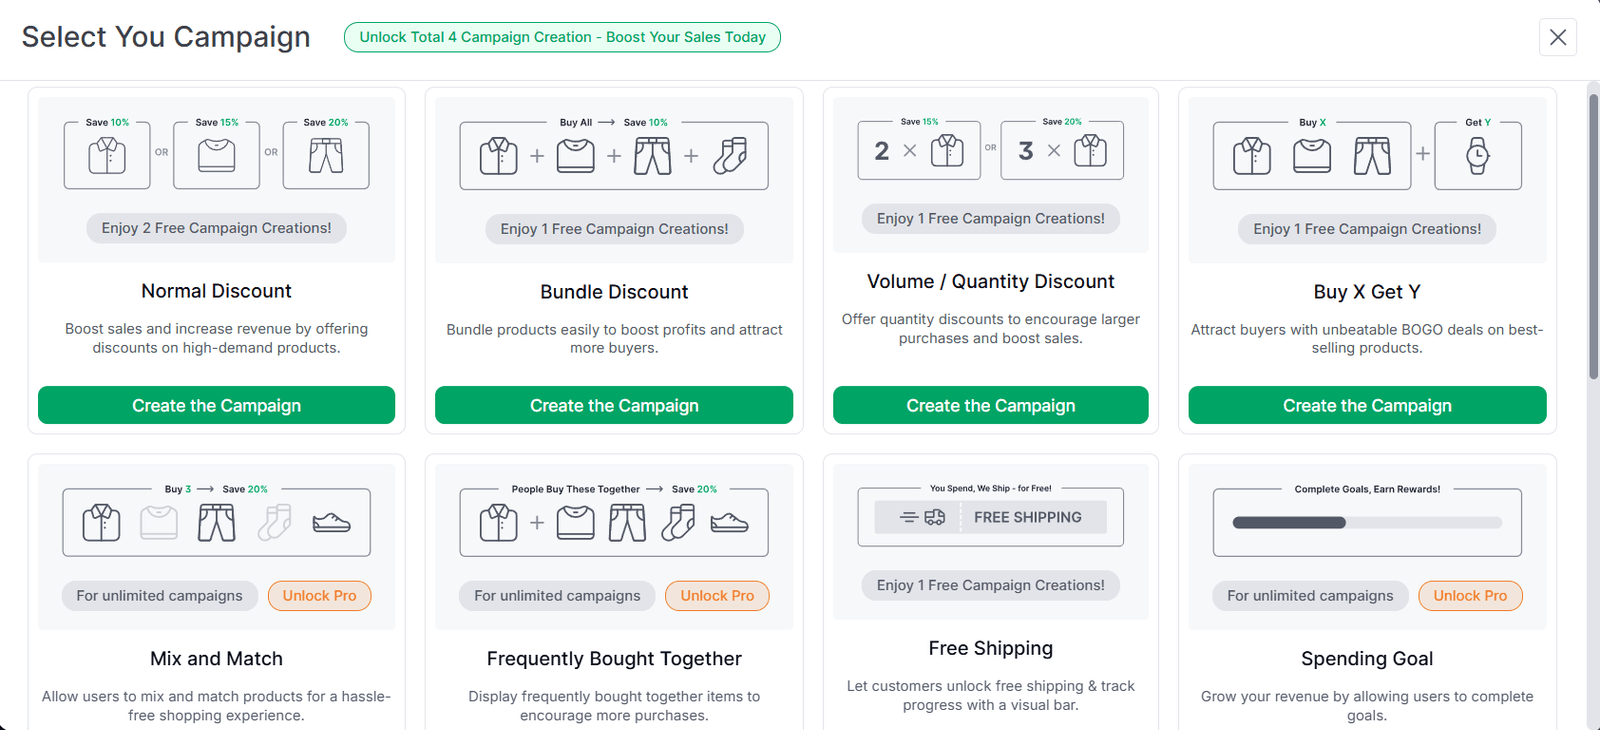Unlock Pro for Frequently Bought Together
The height and width of the screenshot is (730, 1600).
717,595
